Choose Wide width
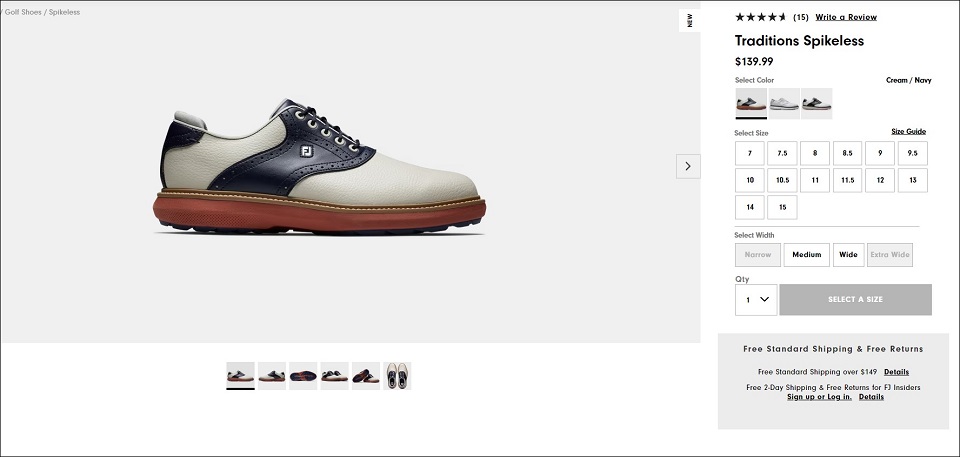The height and width of the screenshot is (457, 960). (x=849, y=255)
